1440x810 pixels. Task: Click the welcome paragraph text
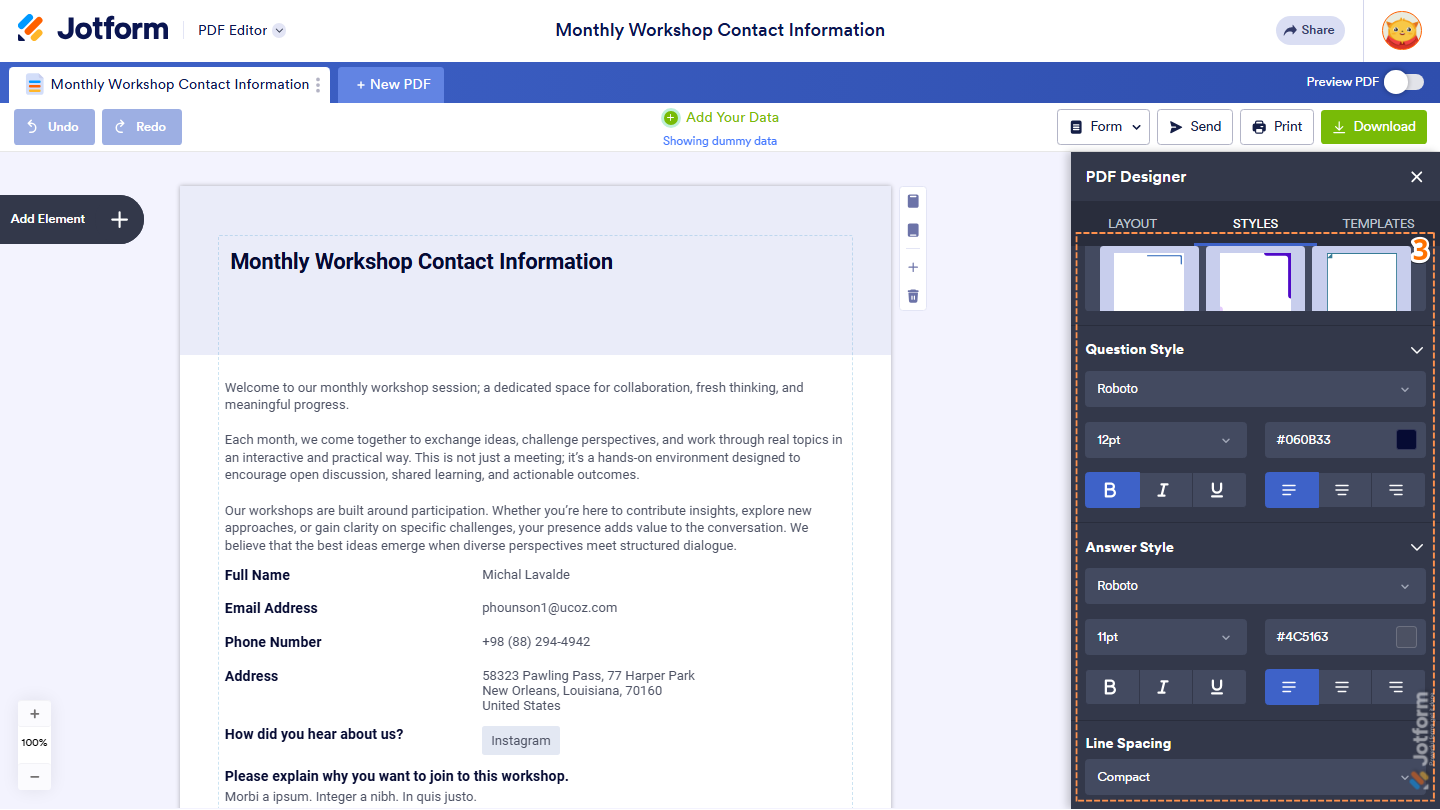514,396
